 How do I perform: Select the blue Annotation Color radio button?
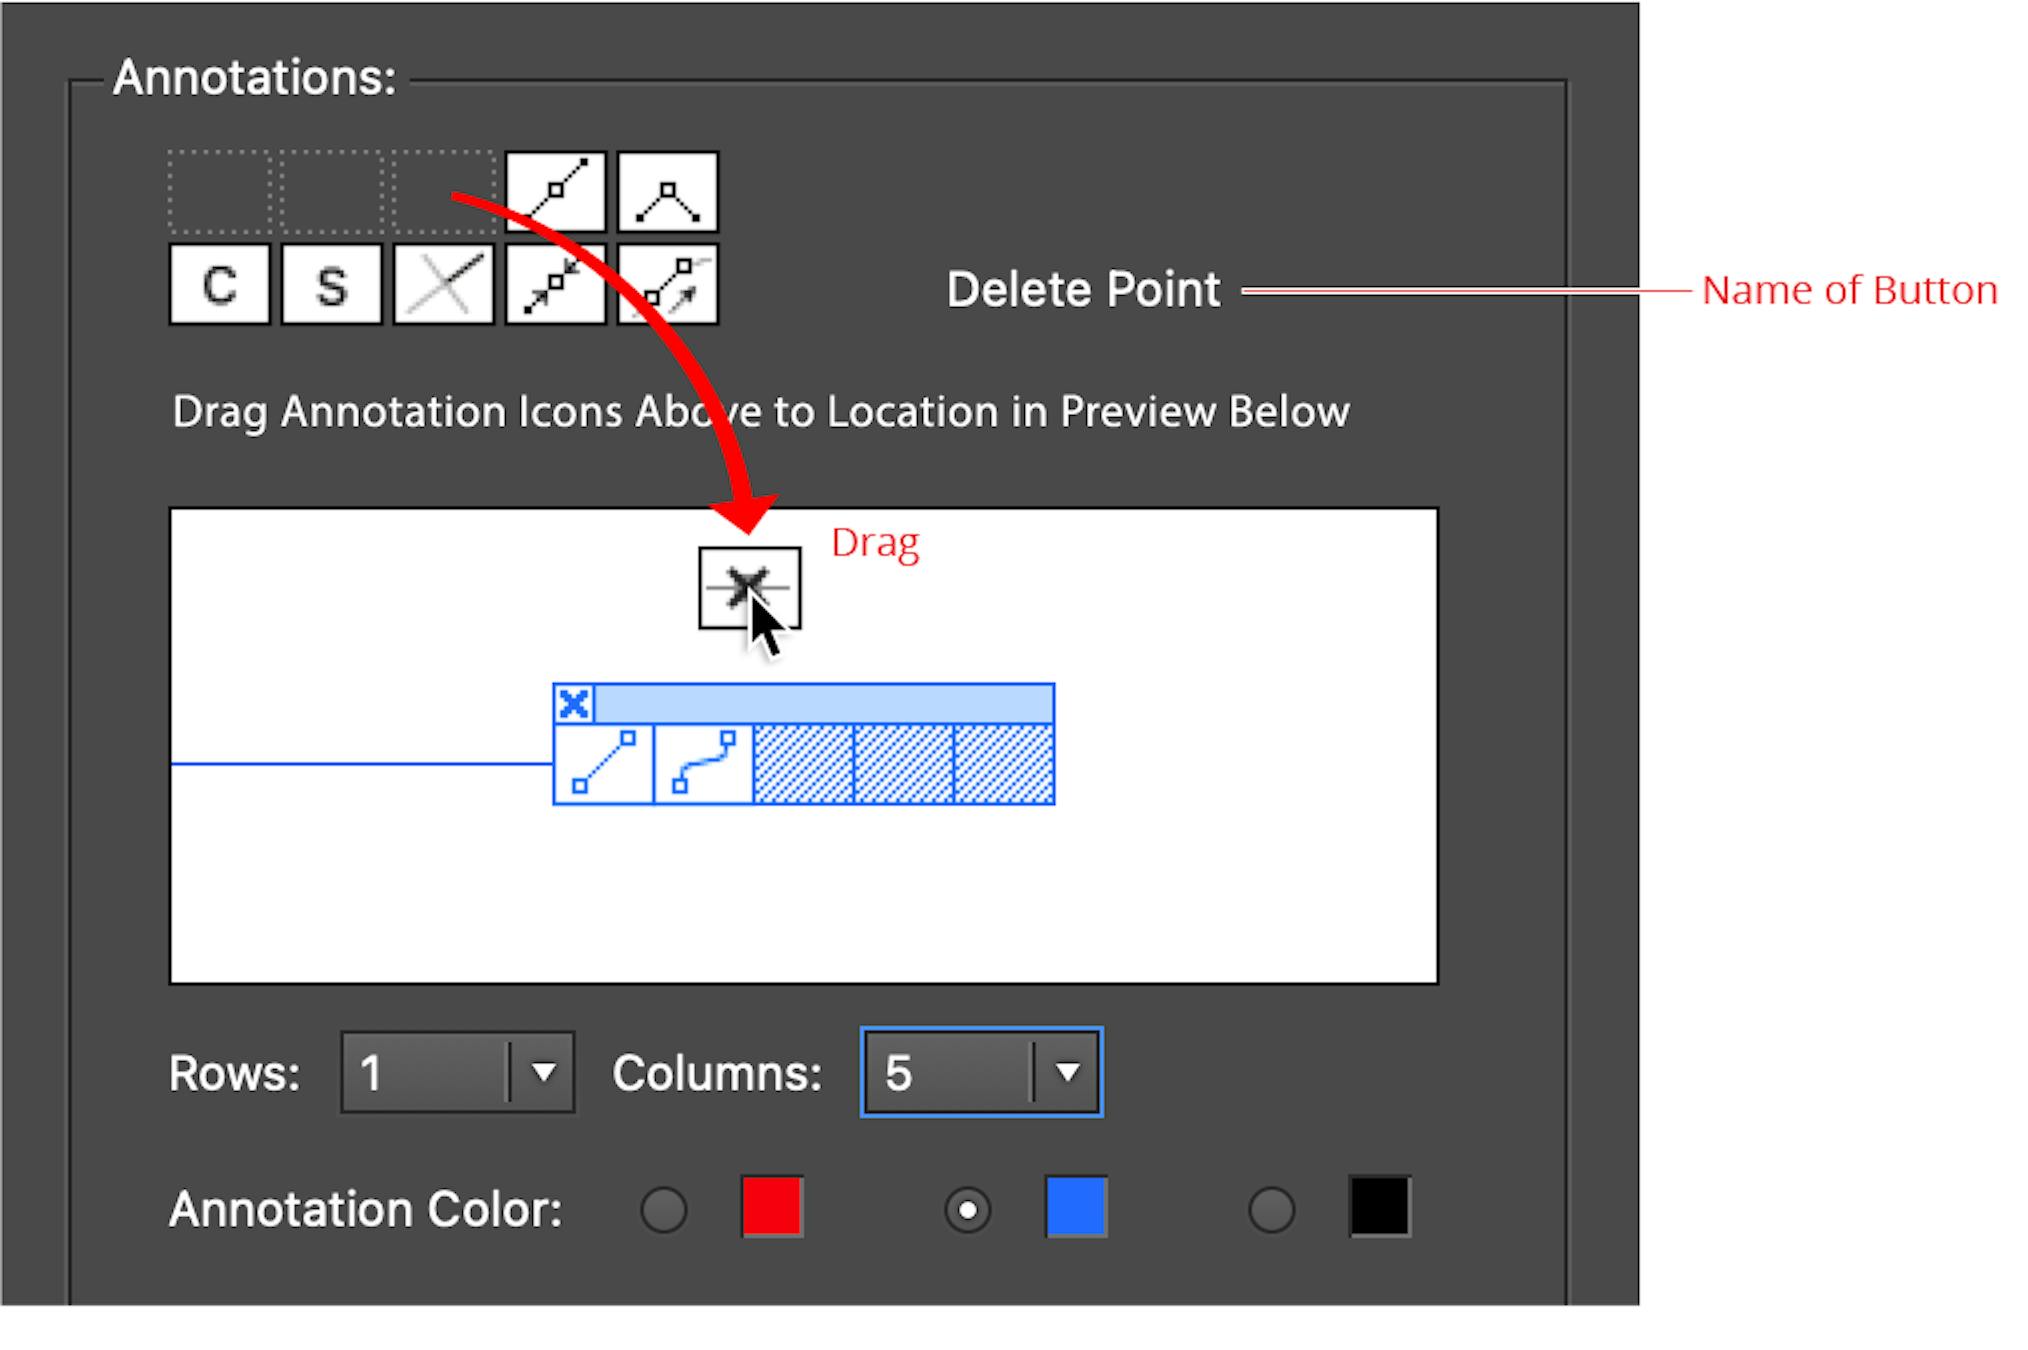967,1209
